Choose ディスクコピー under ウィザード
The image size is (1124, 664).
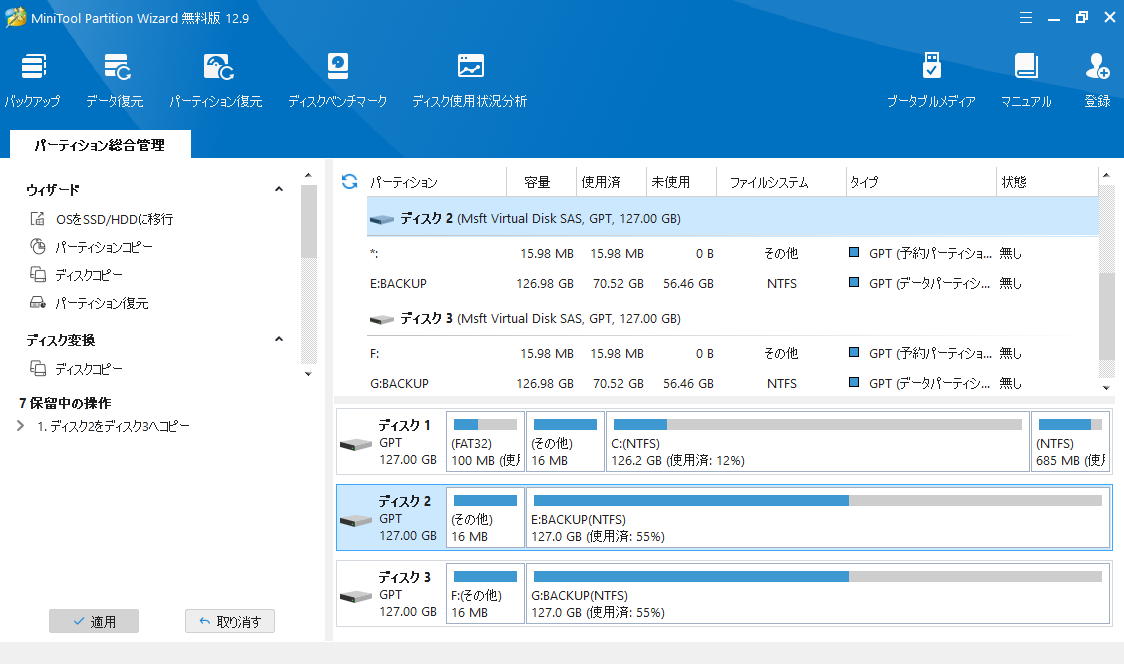pos(77,275)
